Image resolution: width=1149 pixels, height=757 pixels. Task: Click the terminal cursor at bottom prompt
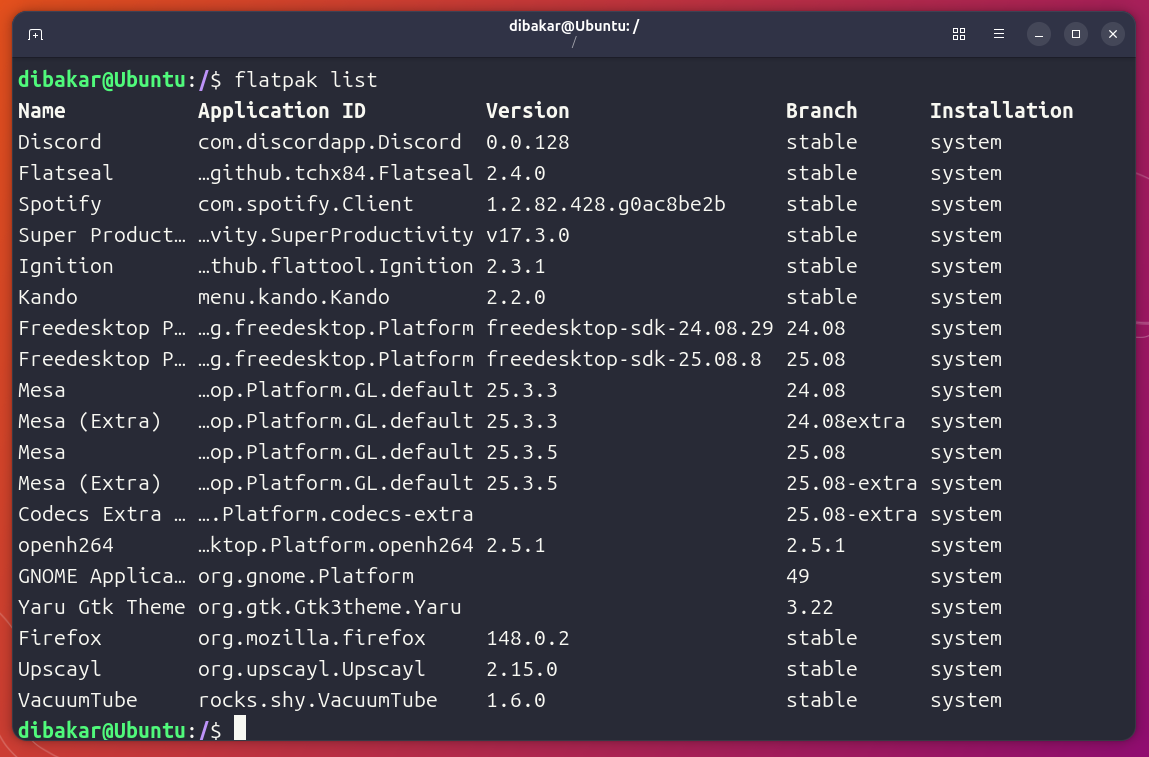240,728
